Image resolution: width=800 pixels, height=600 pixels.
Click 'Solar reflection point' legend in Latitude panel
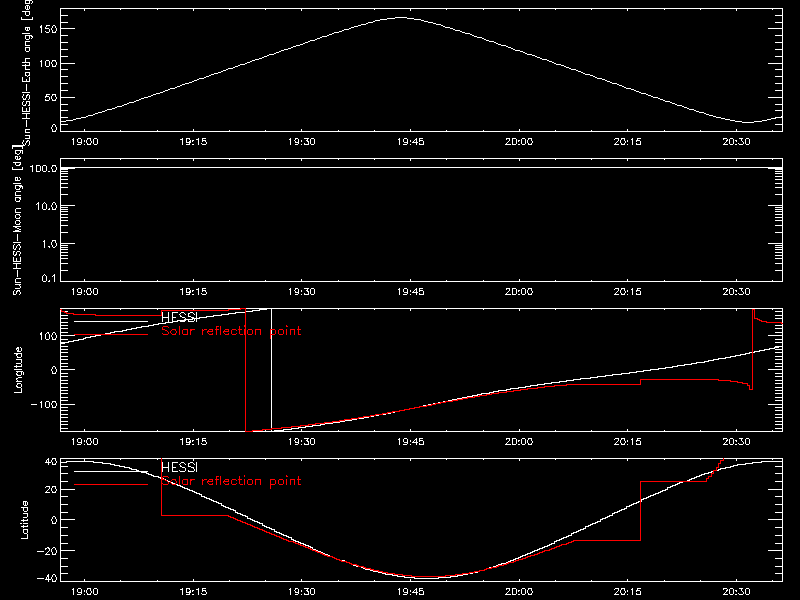(231, 481)
